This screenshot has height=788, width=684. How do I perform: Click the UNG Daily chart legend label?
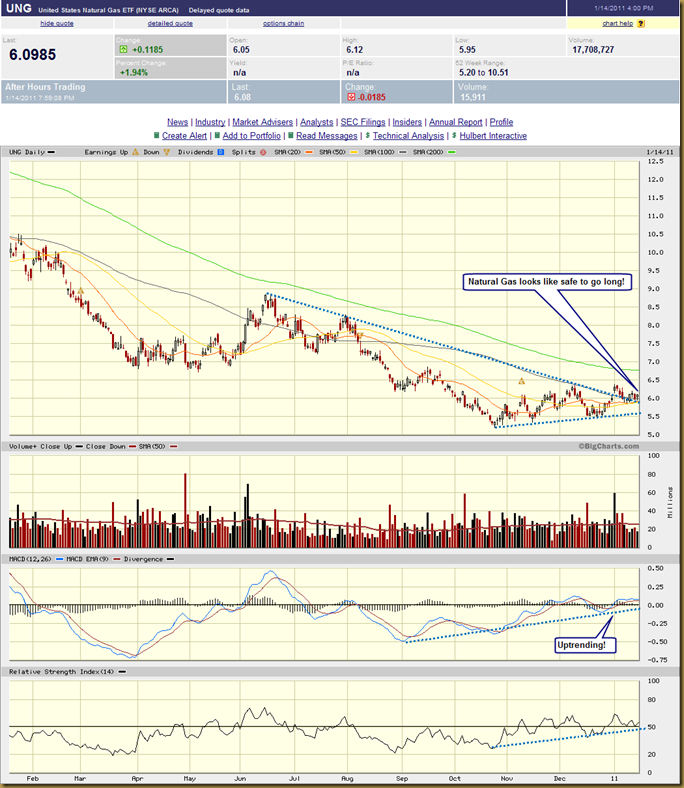tap(27, 152)
